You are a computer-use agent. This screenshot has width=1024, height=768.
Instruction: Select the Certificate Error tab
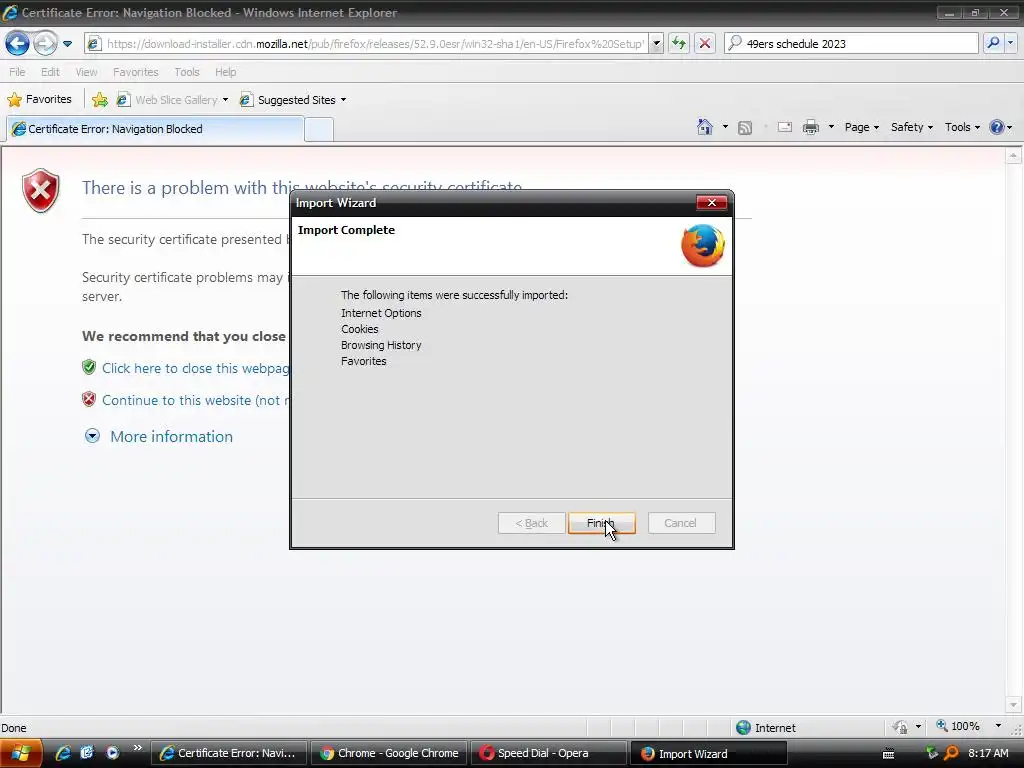(155, 129)
